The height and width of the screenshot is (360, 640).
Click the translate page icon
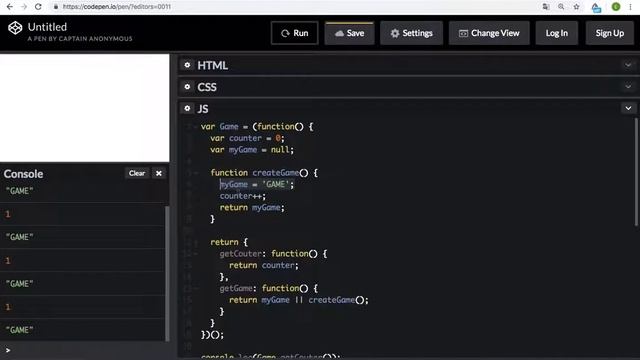546,7
